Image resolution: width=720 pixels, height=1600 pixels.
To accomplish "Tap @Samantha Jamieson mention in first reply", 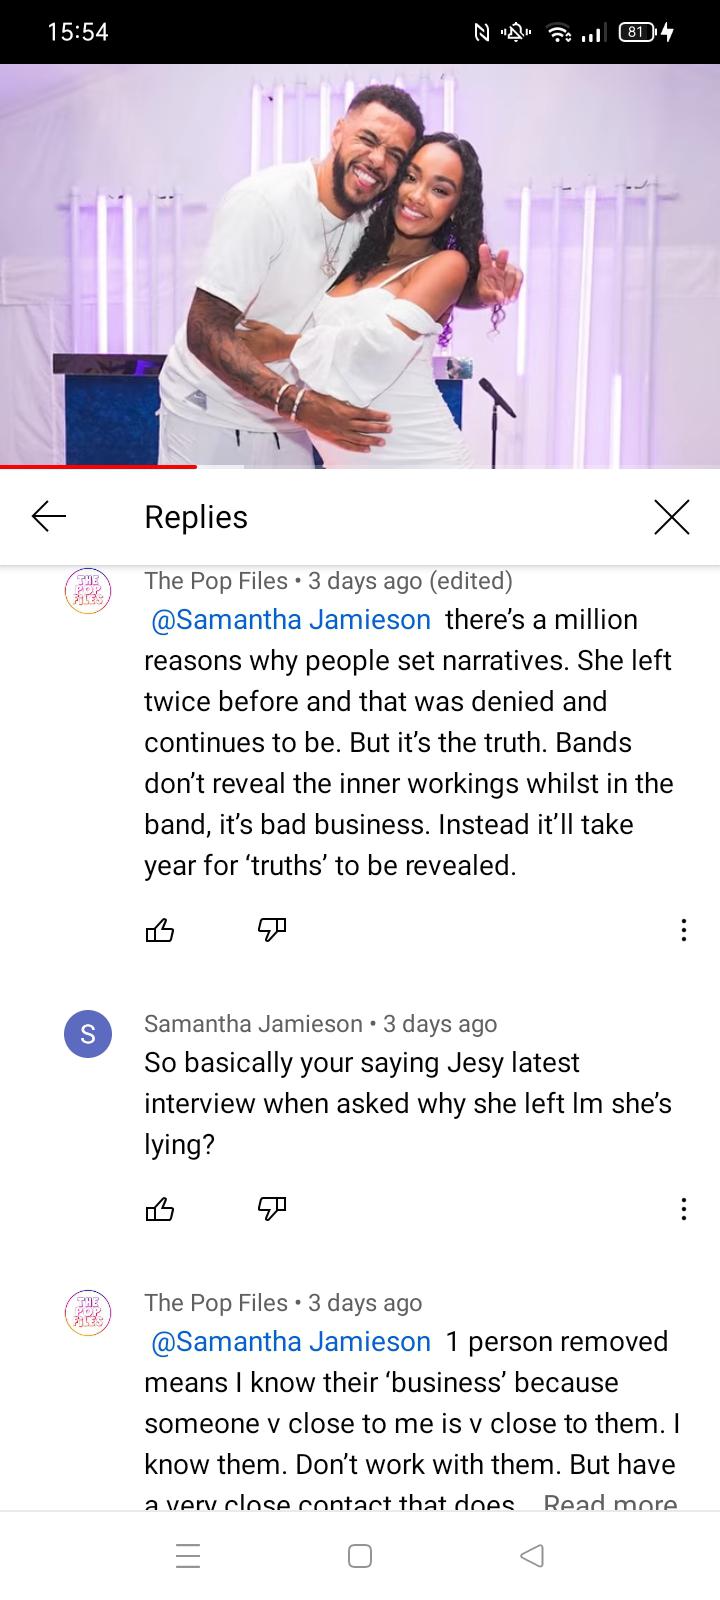I will (290, 620).
